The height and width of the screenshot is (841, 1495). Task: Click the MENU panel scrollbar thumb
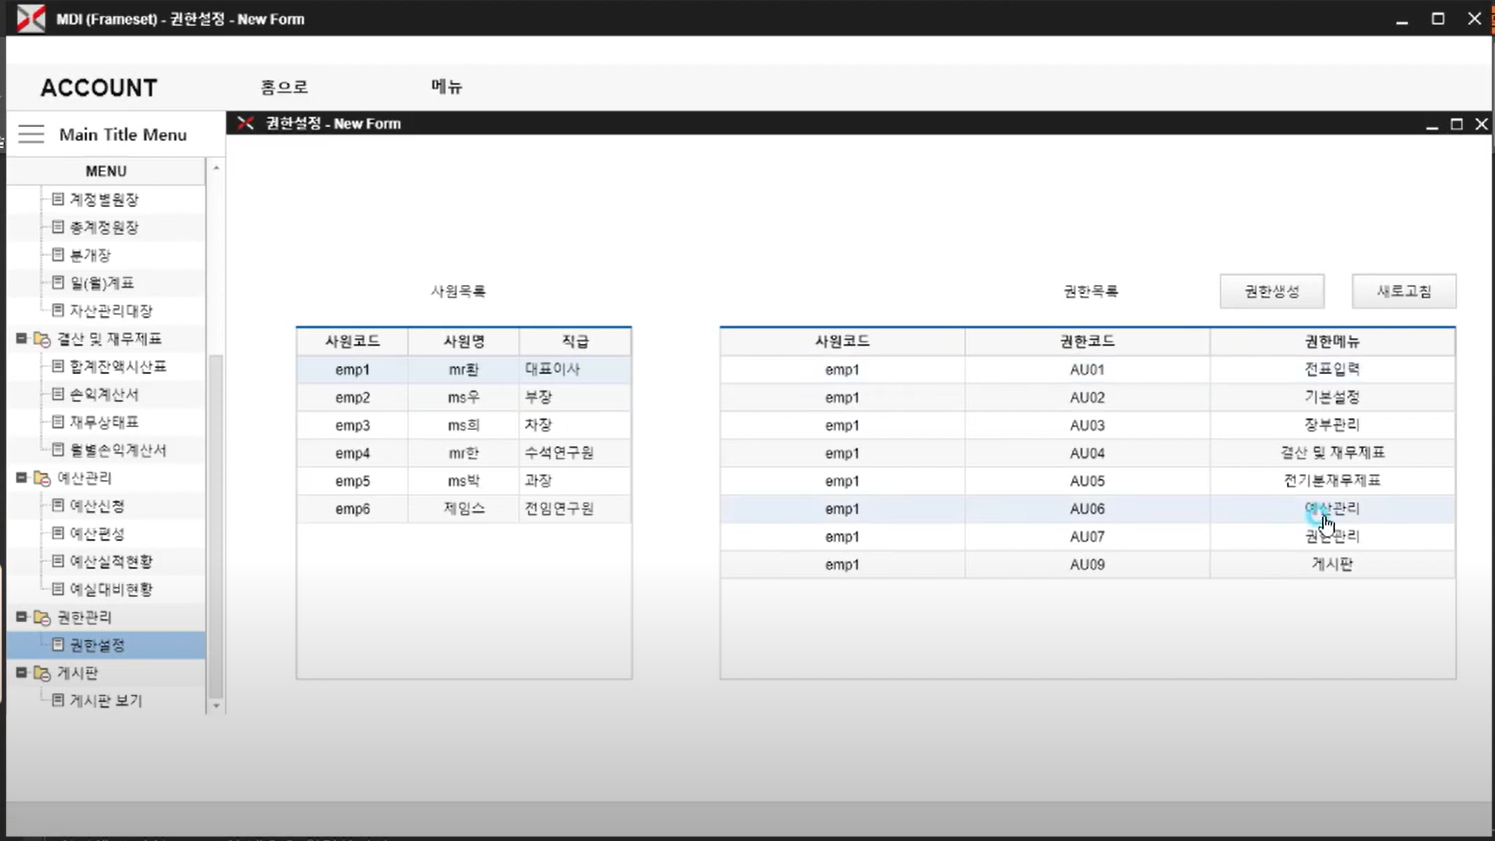point(216,526)
